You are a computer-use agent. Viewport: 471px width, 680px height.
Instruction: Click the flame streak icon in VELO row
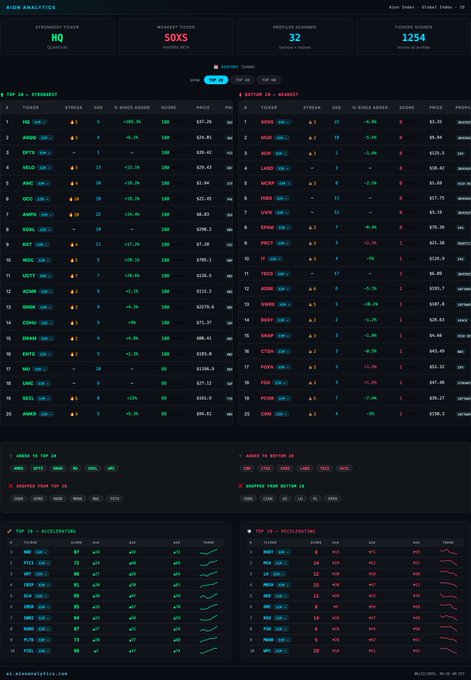click(x=72, y=167)
